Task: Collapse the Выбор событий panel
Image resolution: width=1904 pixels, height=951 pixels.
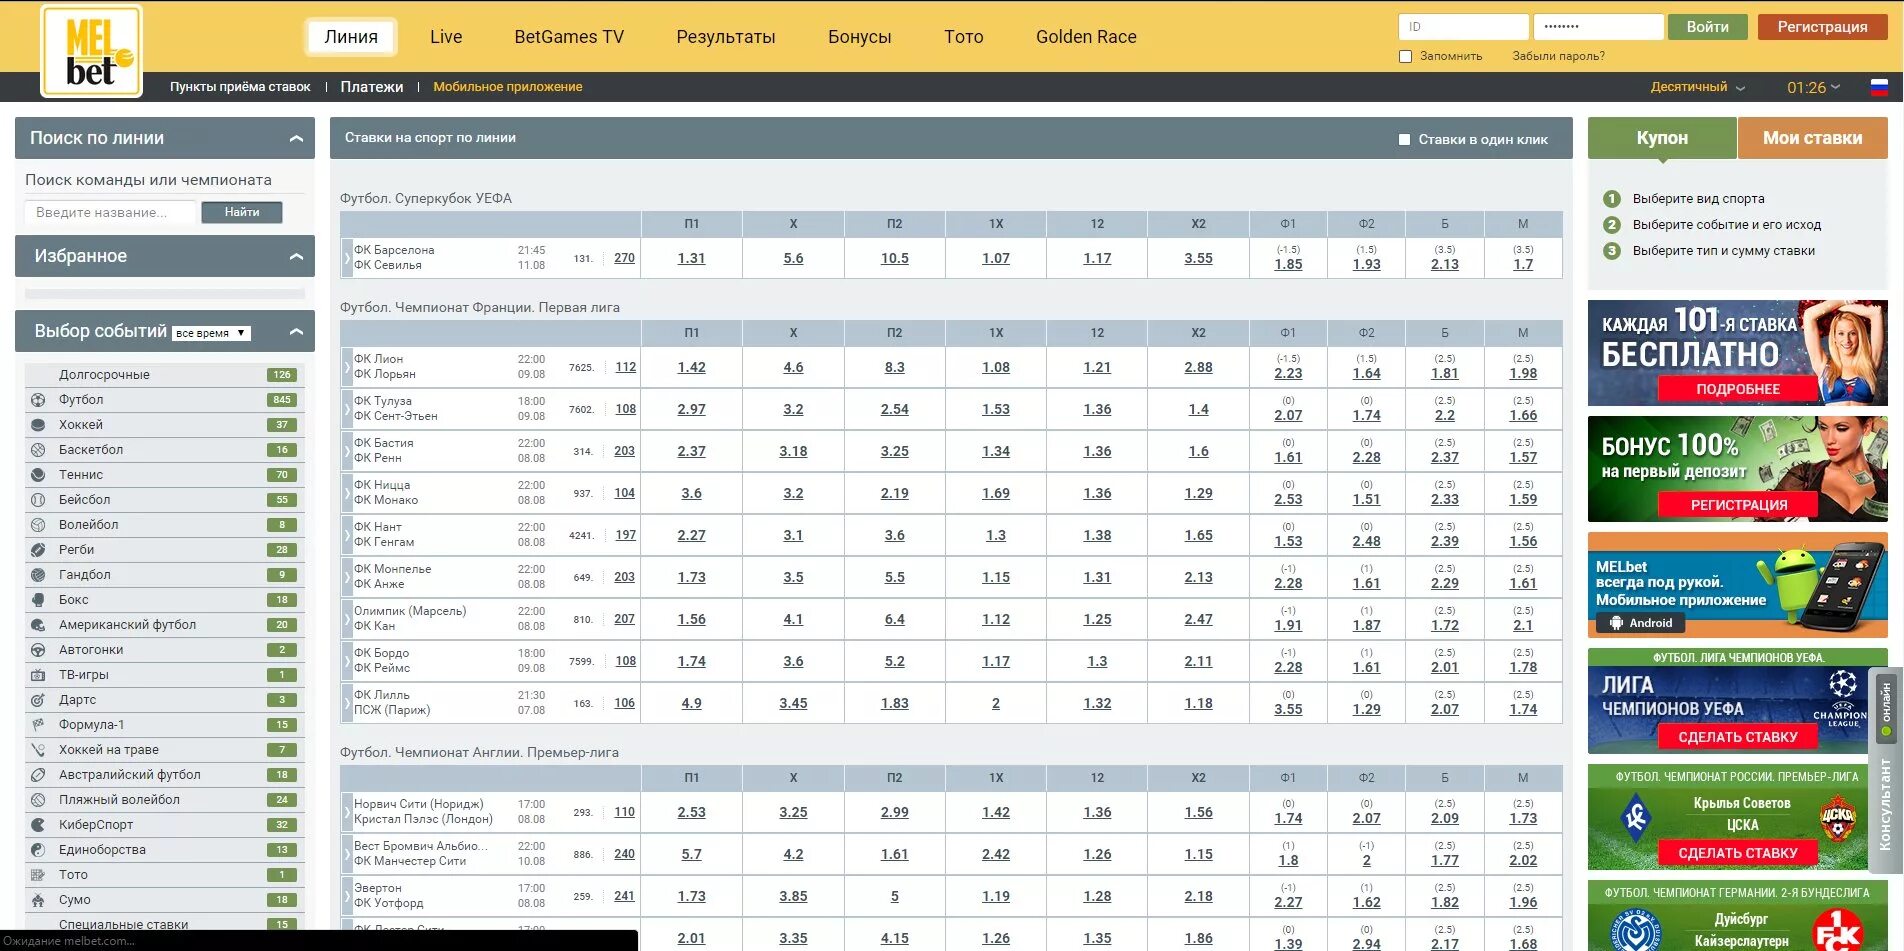Action: click(296, 332)
